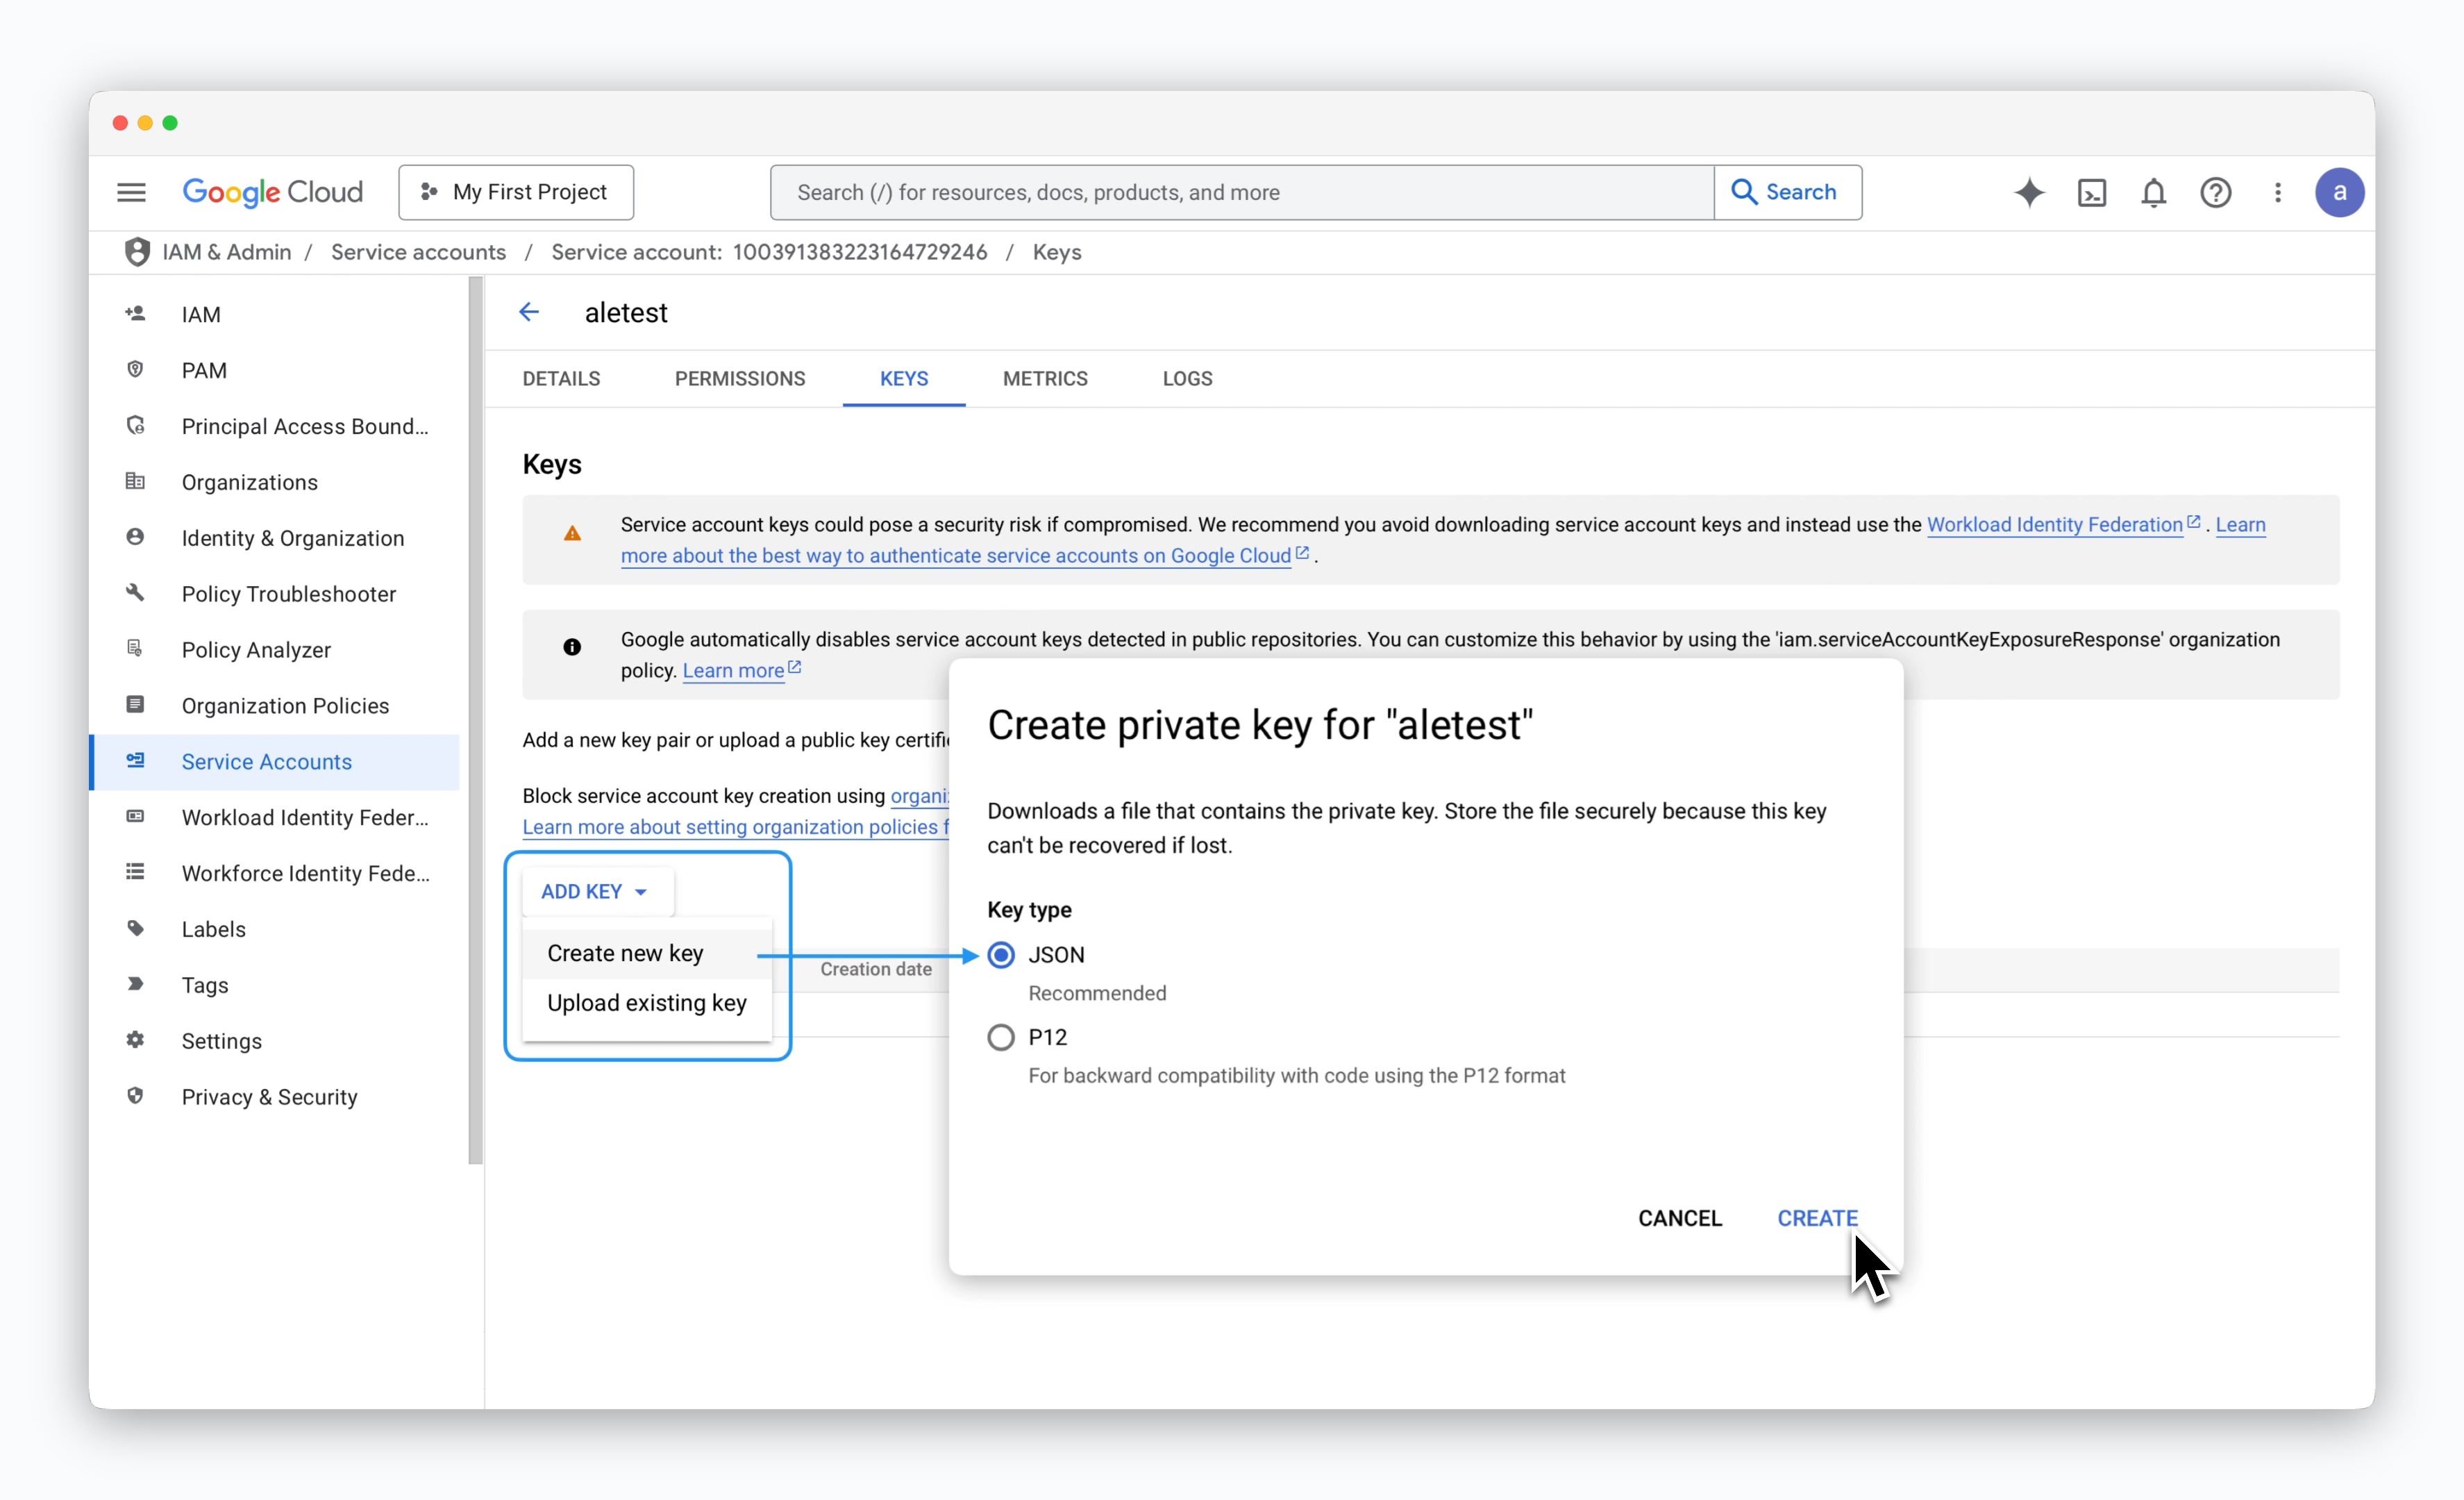2464x1500 pixels.
Task: Open link about authenticating service accounts
Action: point(956,555)
